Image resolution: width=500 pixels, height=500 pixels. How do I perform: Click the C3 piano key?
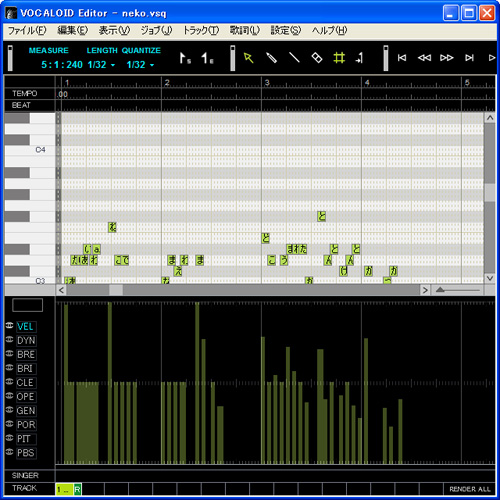[30, 281]
